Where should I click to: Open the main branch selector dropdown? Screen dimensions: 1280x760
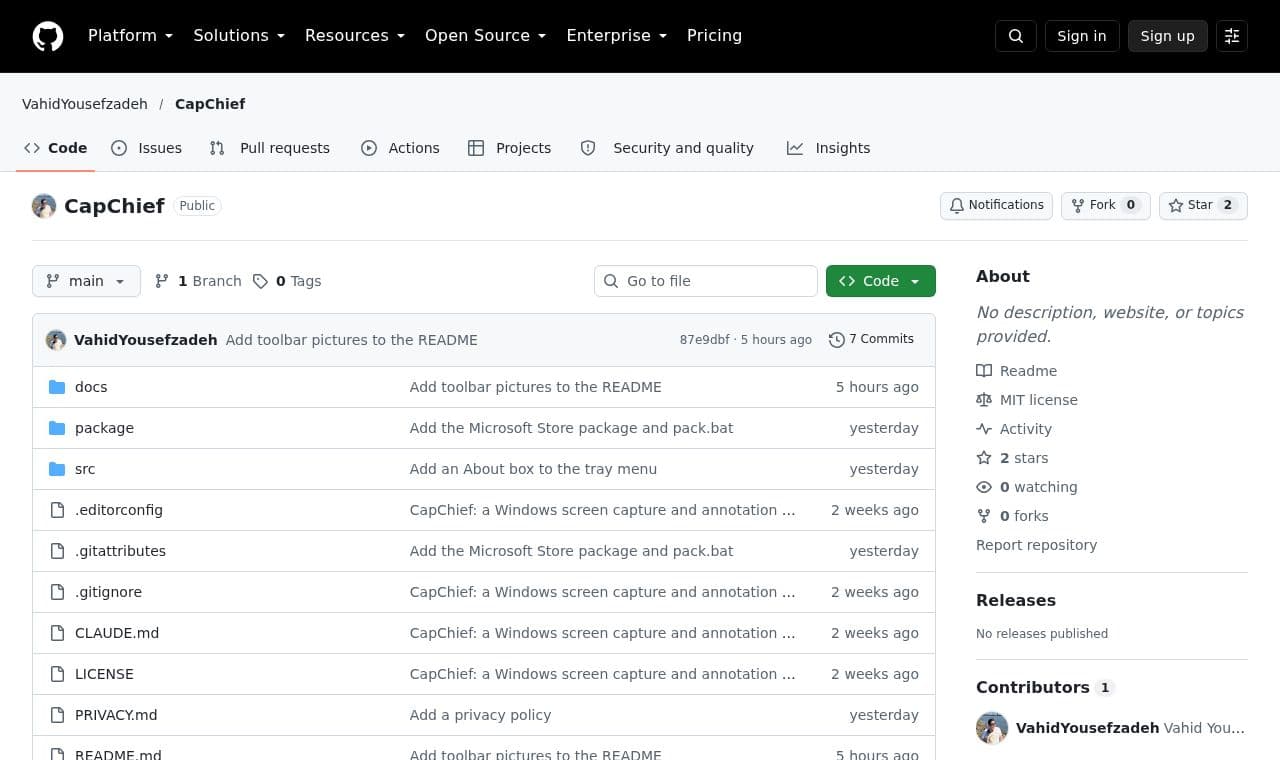[x=86, y=281]
